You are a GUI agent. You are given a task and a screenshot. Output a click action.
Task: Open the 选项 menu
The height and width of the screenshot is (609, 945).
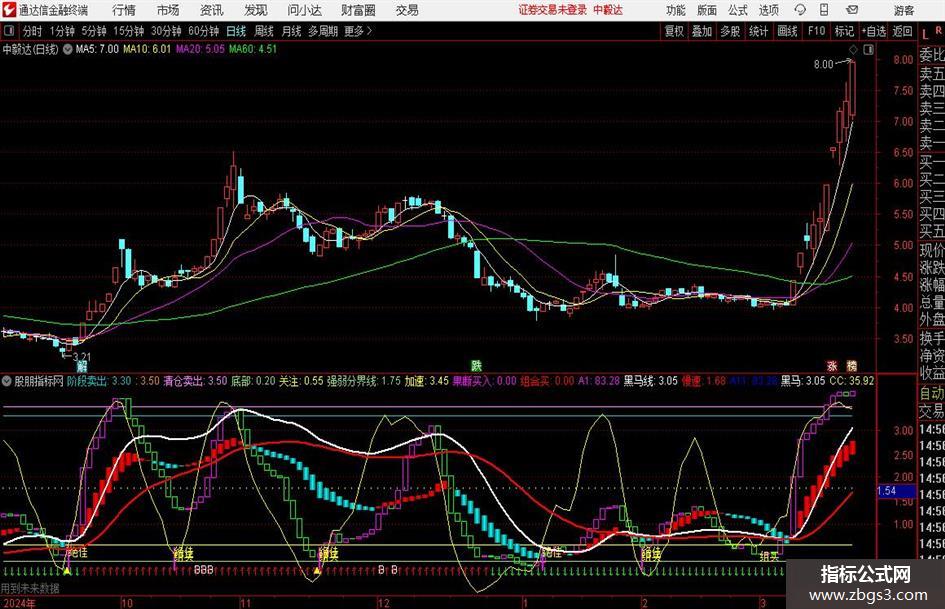coord(768,10)
